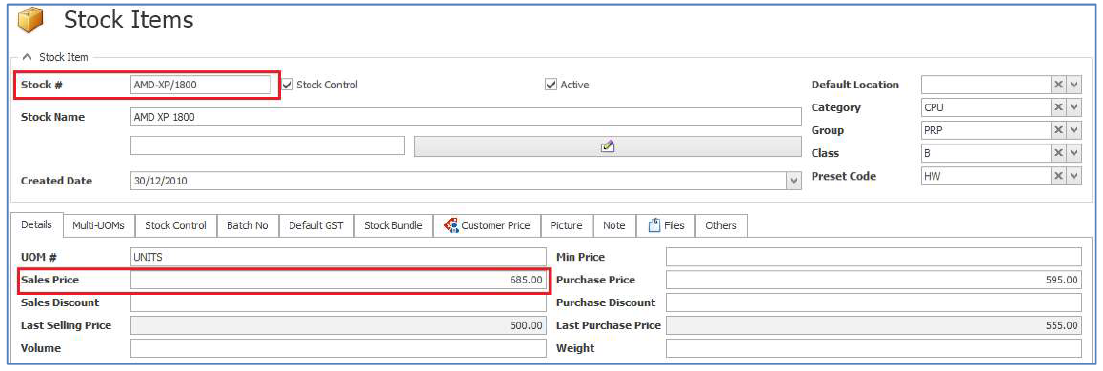The width and height of the screenshot is (1103, 371).
Task: Click the Group field showing PRP
Action: [986, 130]
